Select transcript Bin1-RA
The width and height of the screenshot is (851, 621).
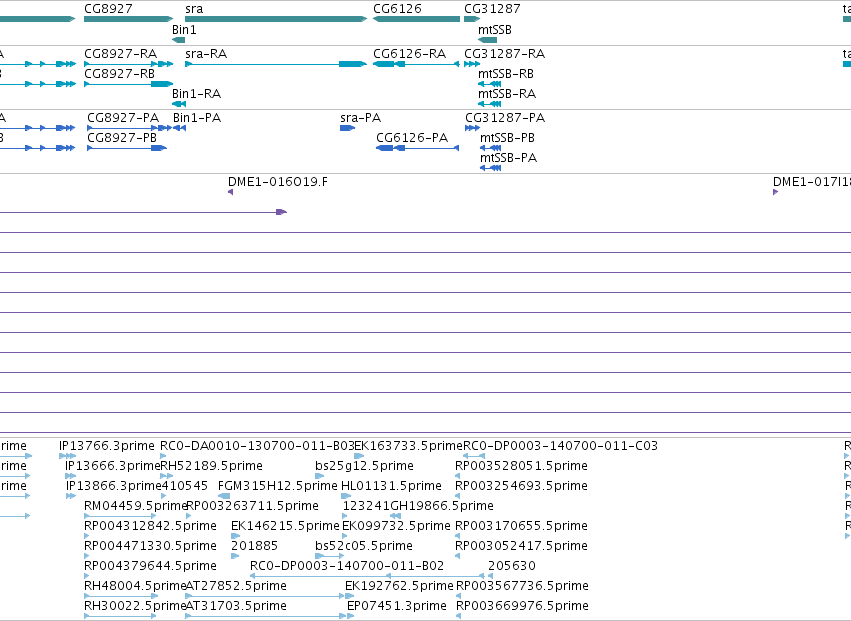tap(179, 104)
